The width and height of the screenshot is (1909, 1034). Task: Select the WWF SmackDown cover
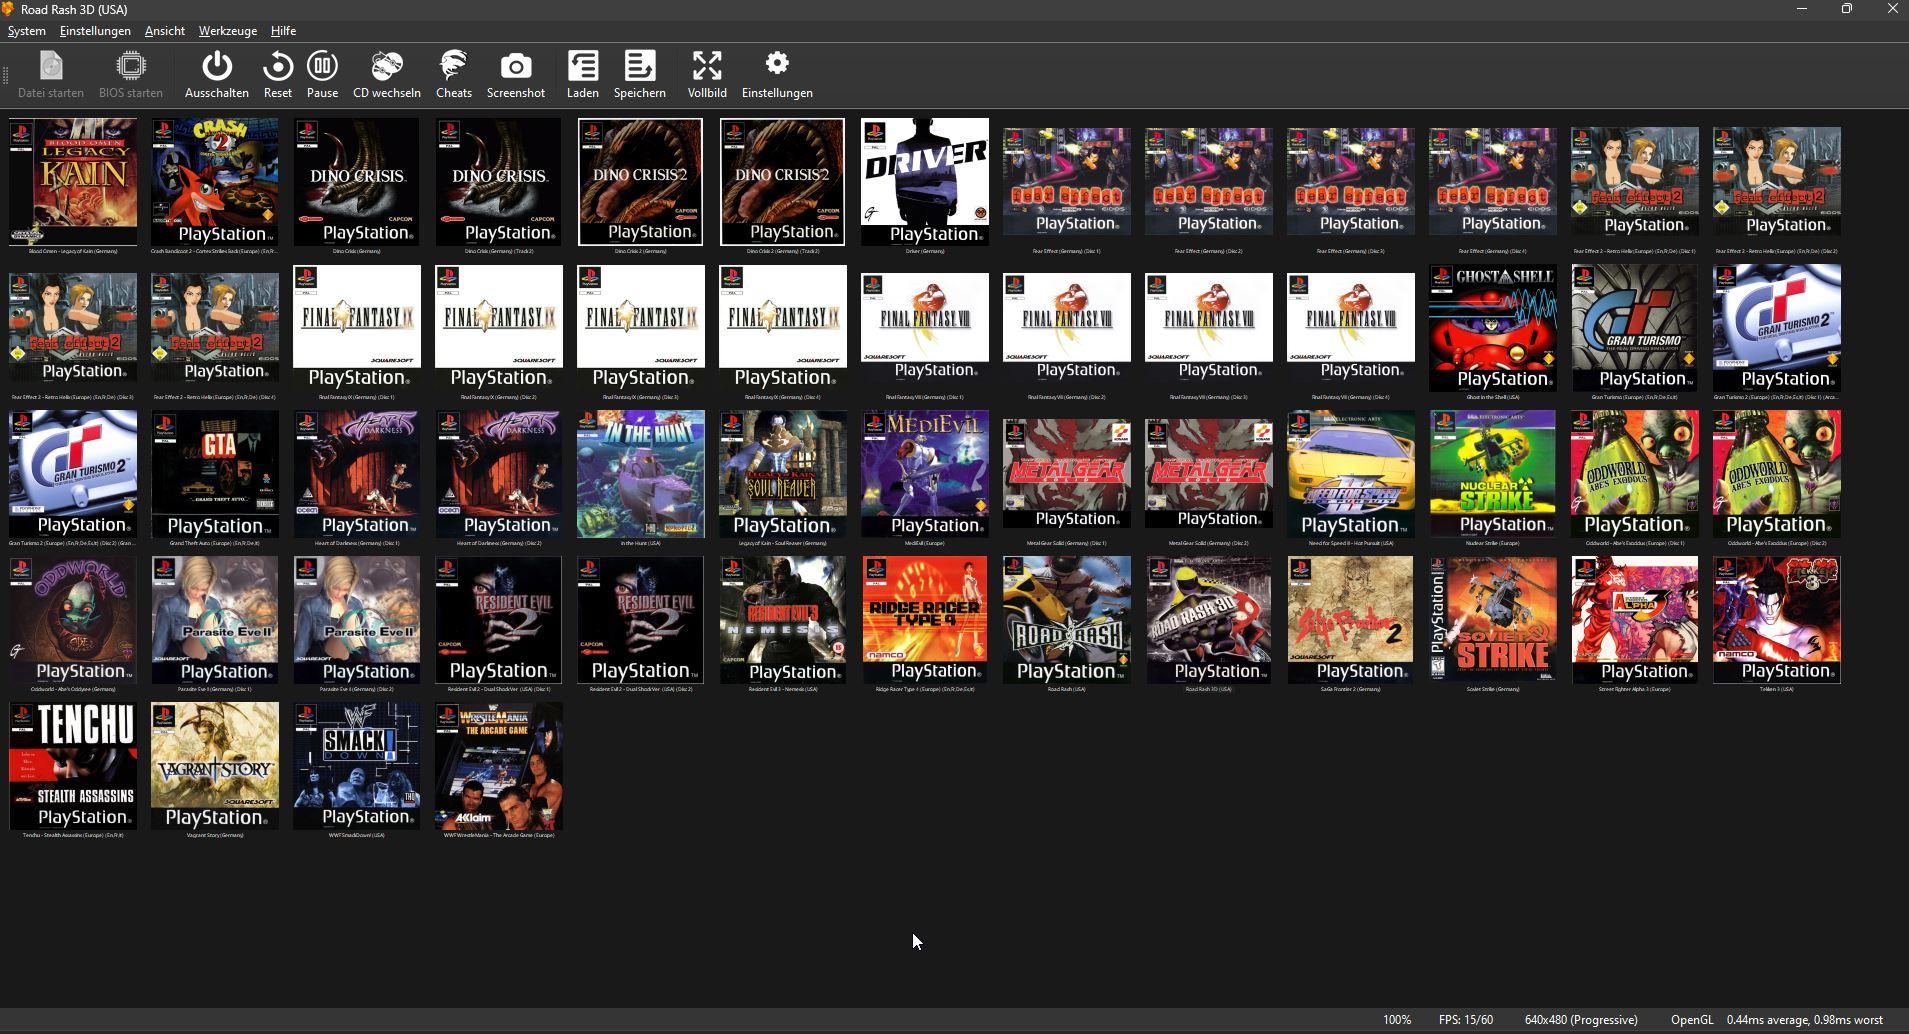click(x=357, y=766)
